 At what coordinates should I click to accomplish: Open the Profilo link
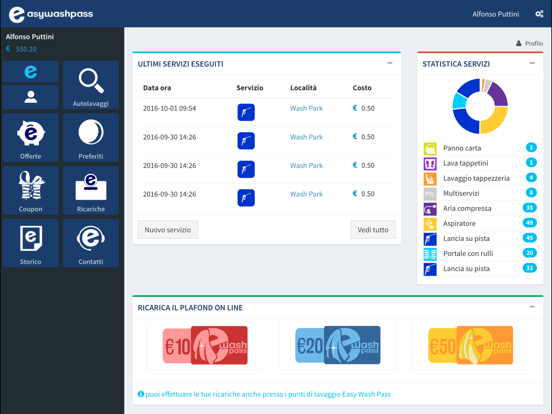tap(529, 43)
